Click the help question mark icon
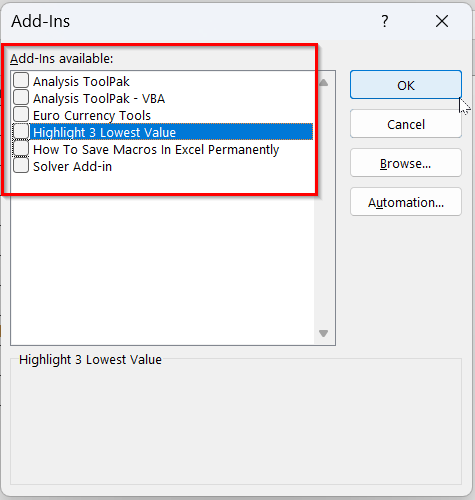The height and width of the screenshot is (500, 475). pos(385,21)
